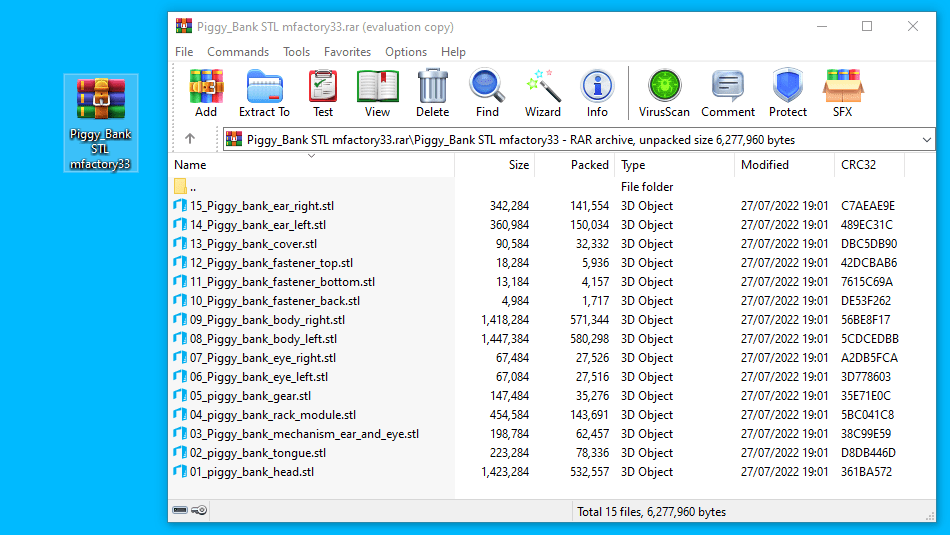This screenshot has height=535, width=950.
Task: Click CRC32 value D8DB446D
Action: pyautogui.click(x=868, y=453)
